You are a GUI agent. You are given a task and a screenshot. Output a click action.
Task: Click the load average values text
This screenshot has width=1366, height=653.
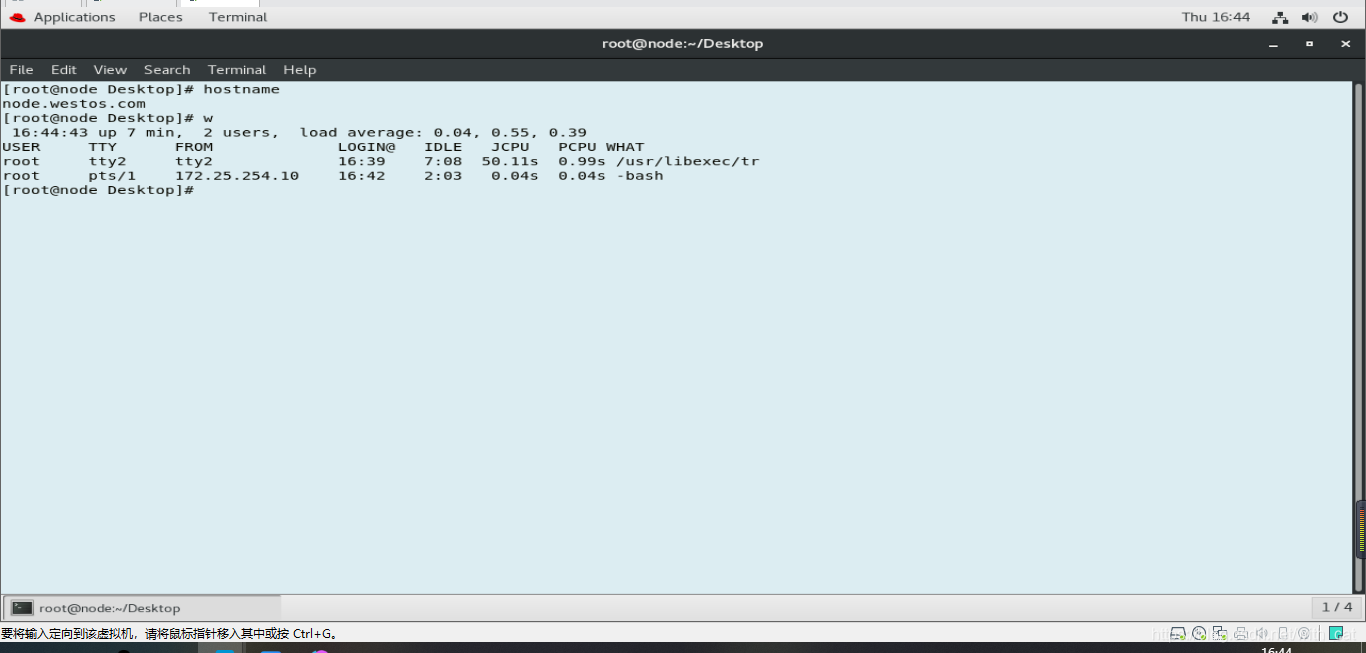pyautogui.click(x=510, y=133)
